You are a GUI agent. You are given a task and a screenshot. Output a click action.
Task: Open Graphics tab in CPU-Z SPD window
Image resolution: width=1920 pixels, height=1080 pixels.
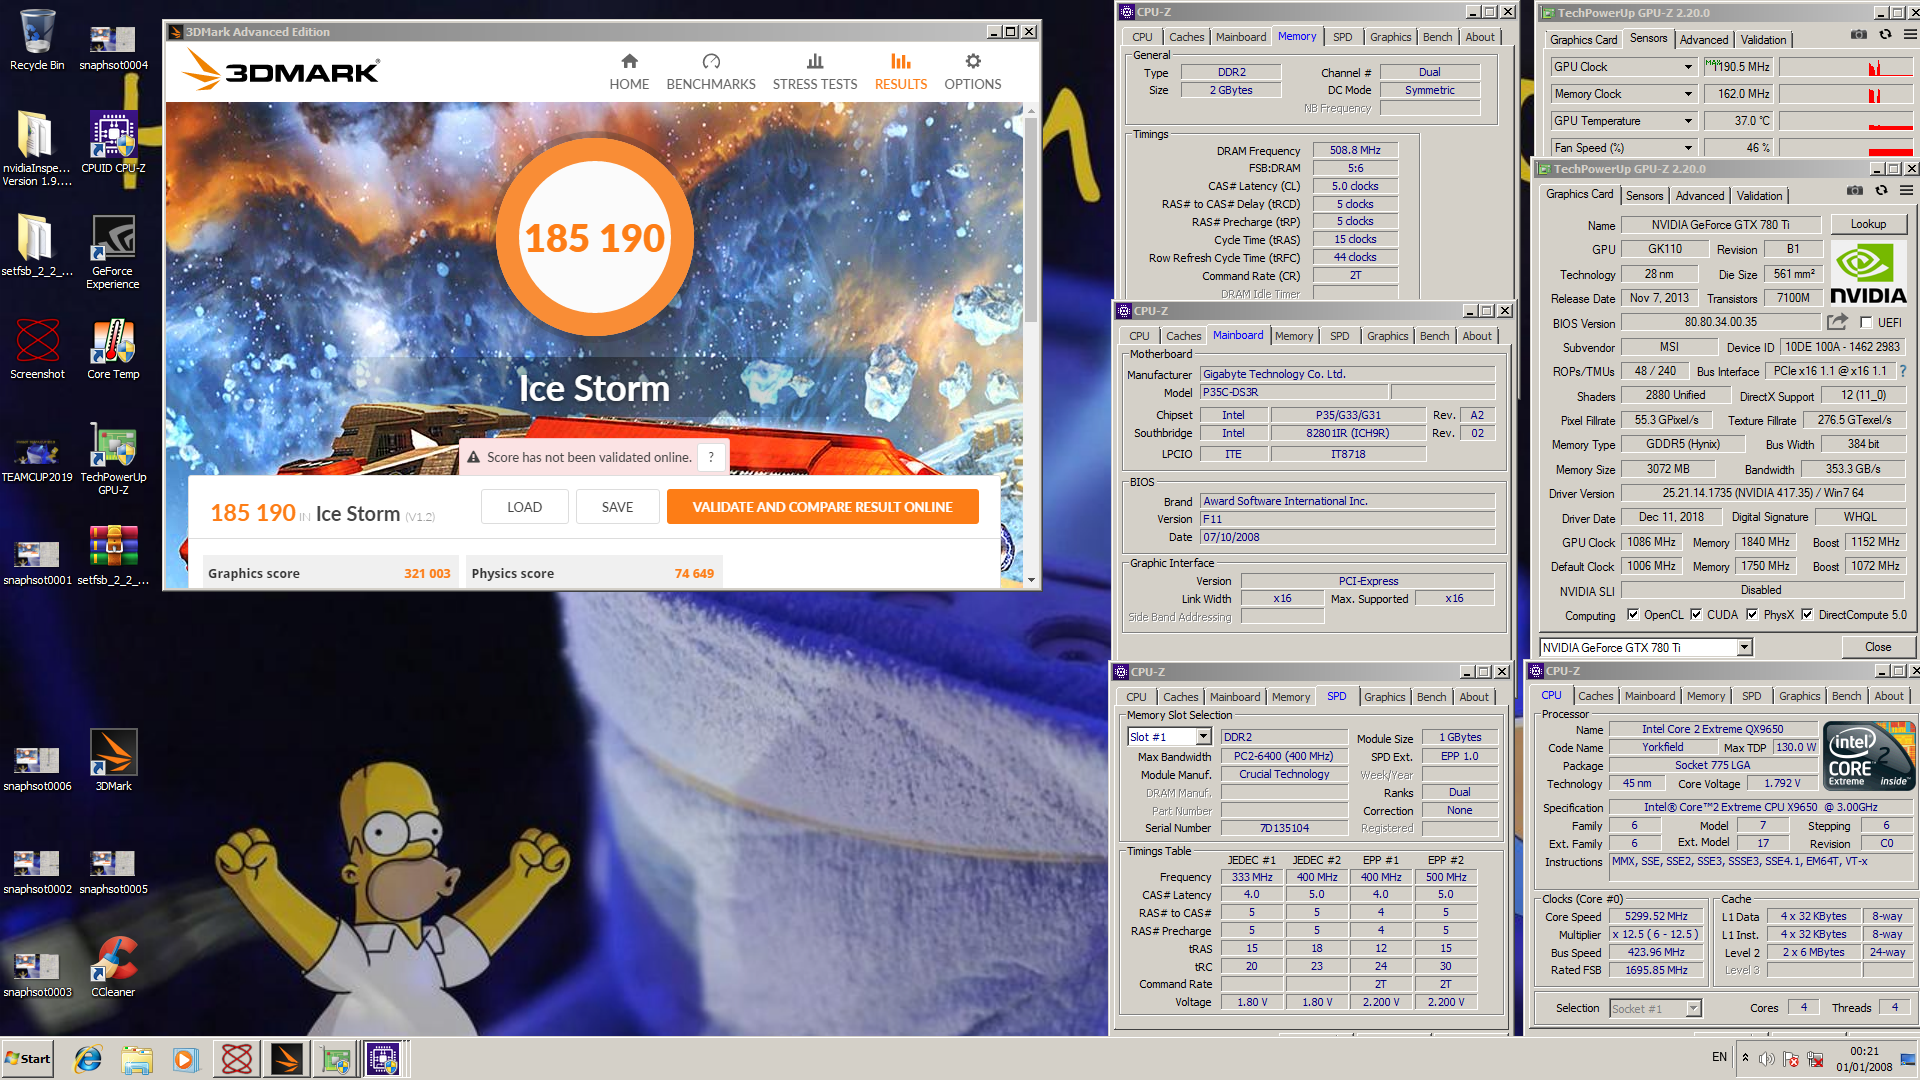(1384, 697)
